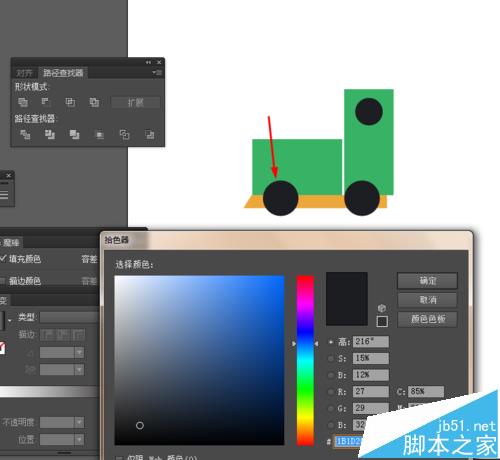Select the black circle on tall green rectangle
The height and width of the screenshot is (460, 500).
pyautogui.click(x=369, y=111)
